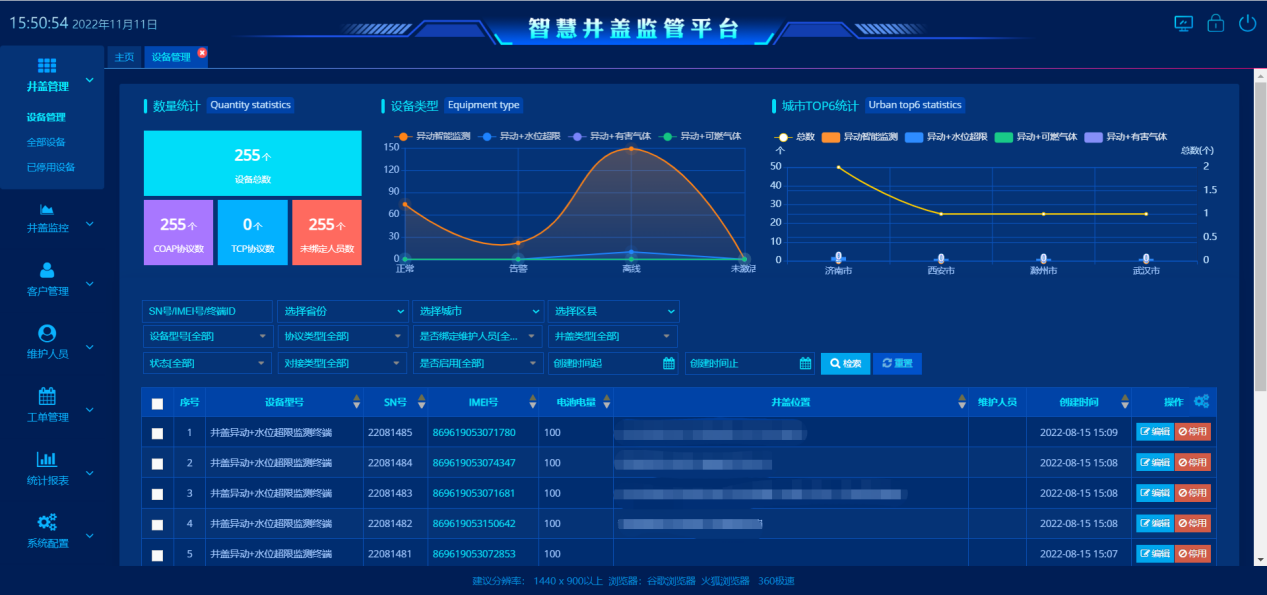Switch to the 主页 tab

coord(124,57)
